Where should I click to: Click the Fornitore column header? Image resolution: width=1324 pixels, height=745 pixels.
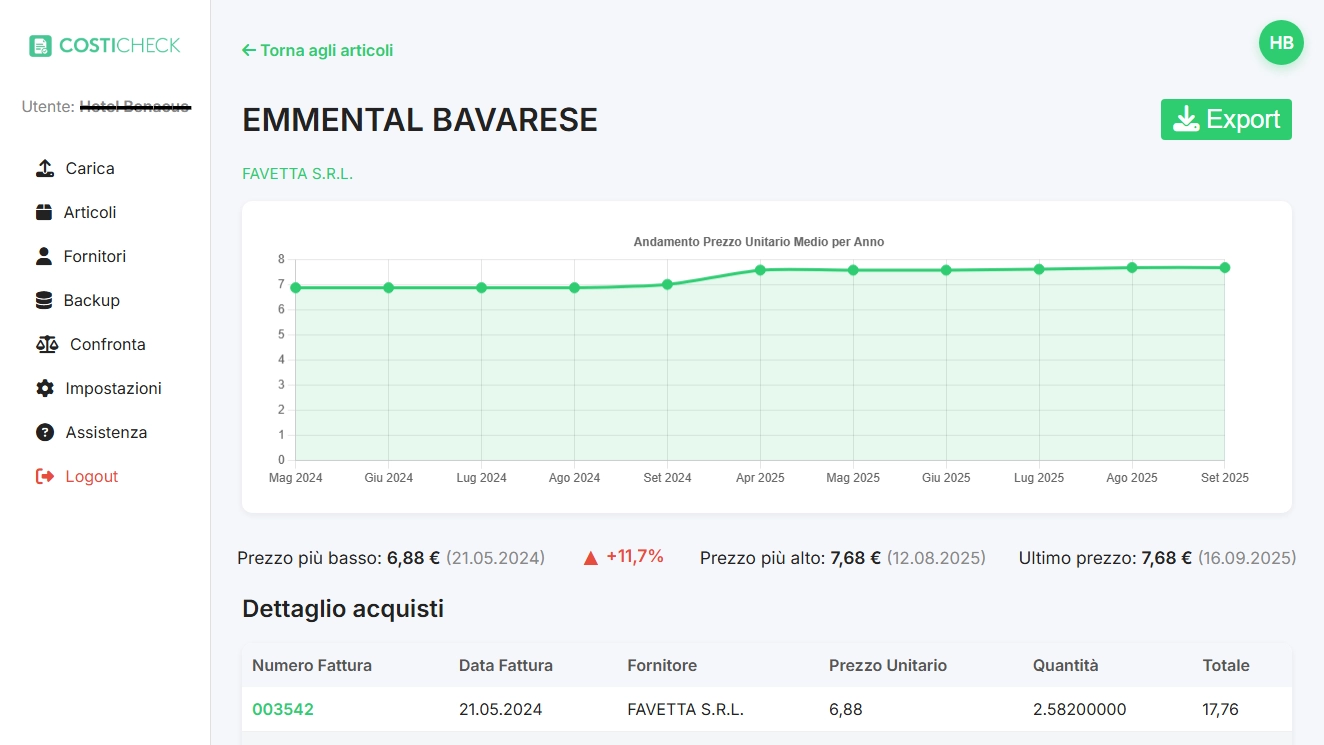click(662, 665)
